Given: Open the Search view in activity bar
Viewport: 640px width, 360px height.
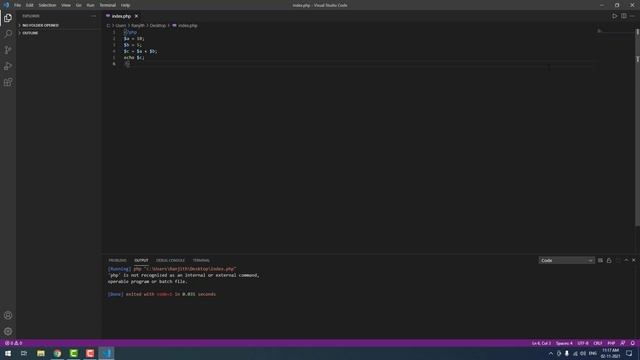Looking at the screenshot, I should (x=8, y=34).
